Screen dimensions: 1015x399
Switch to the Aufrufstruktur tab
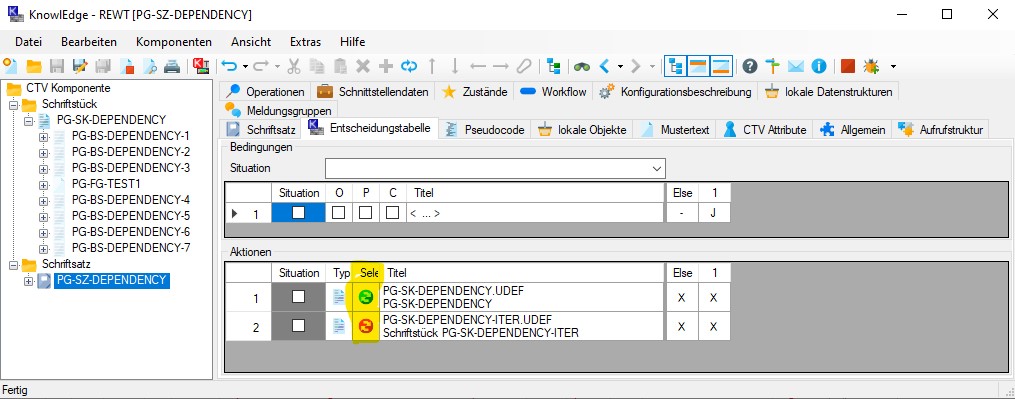941,130
